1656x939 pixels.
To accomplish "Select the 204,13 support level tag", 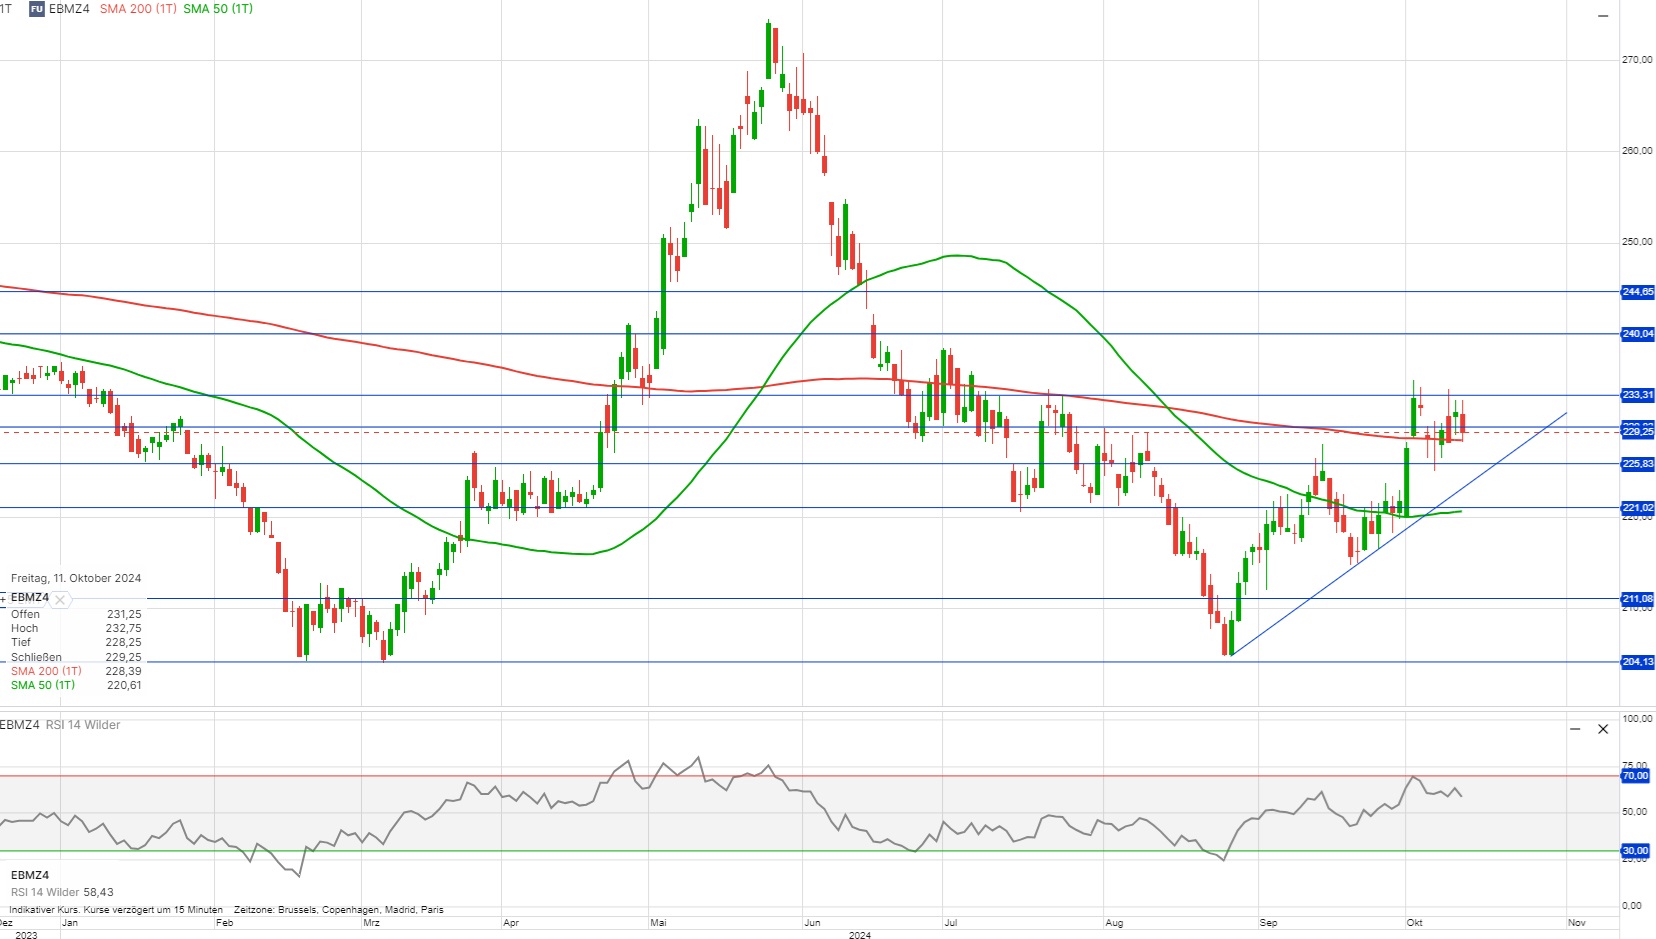I will [1637, 662].
